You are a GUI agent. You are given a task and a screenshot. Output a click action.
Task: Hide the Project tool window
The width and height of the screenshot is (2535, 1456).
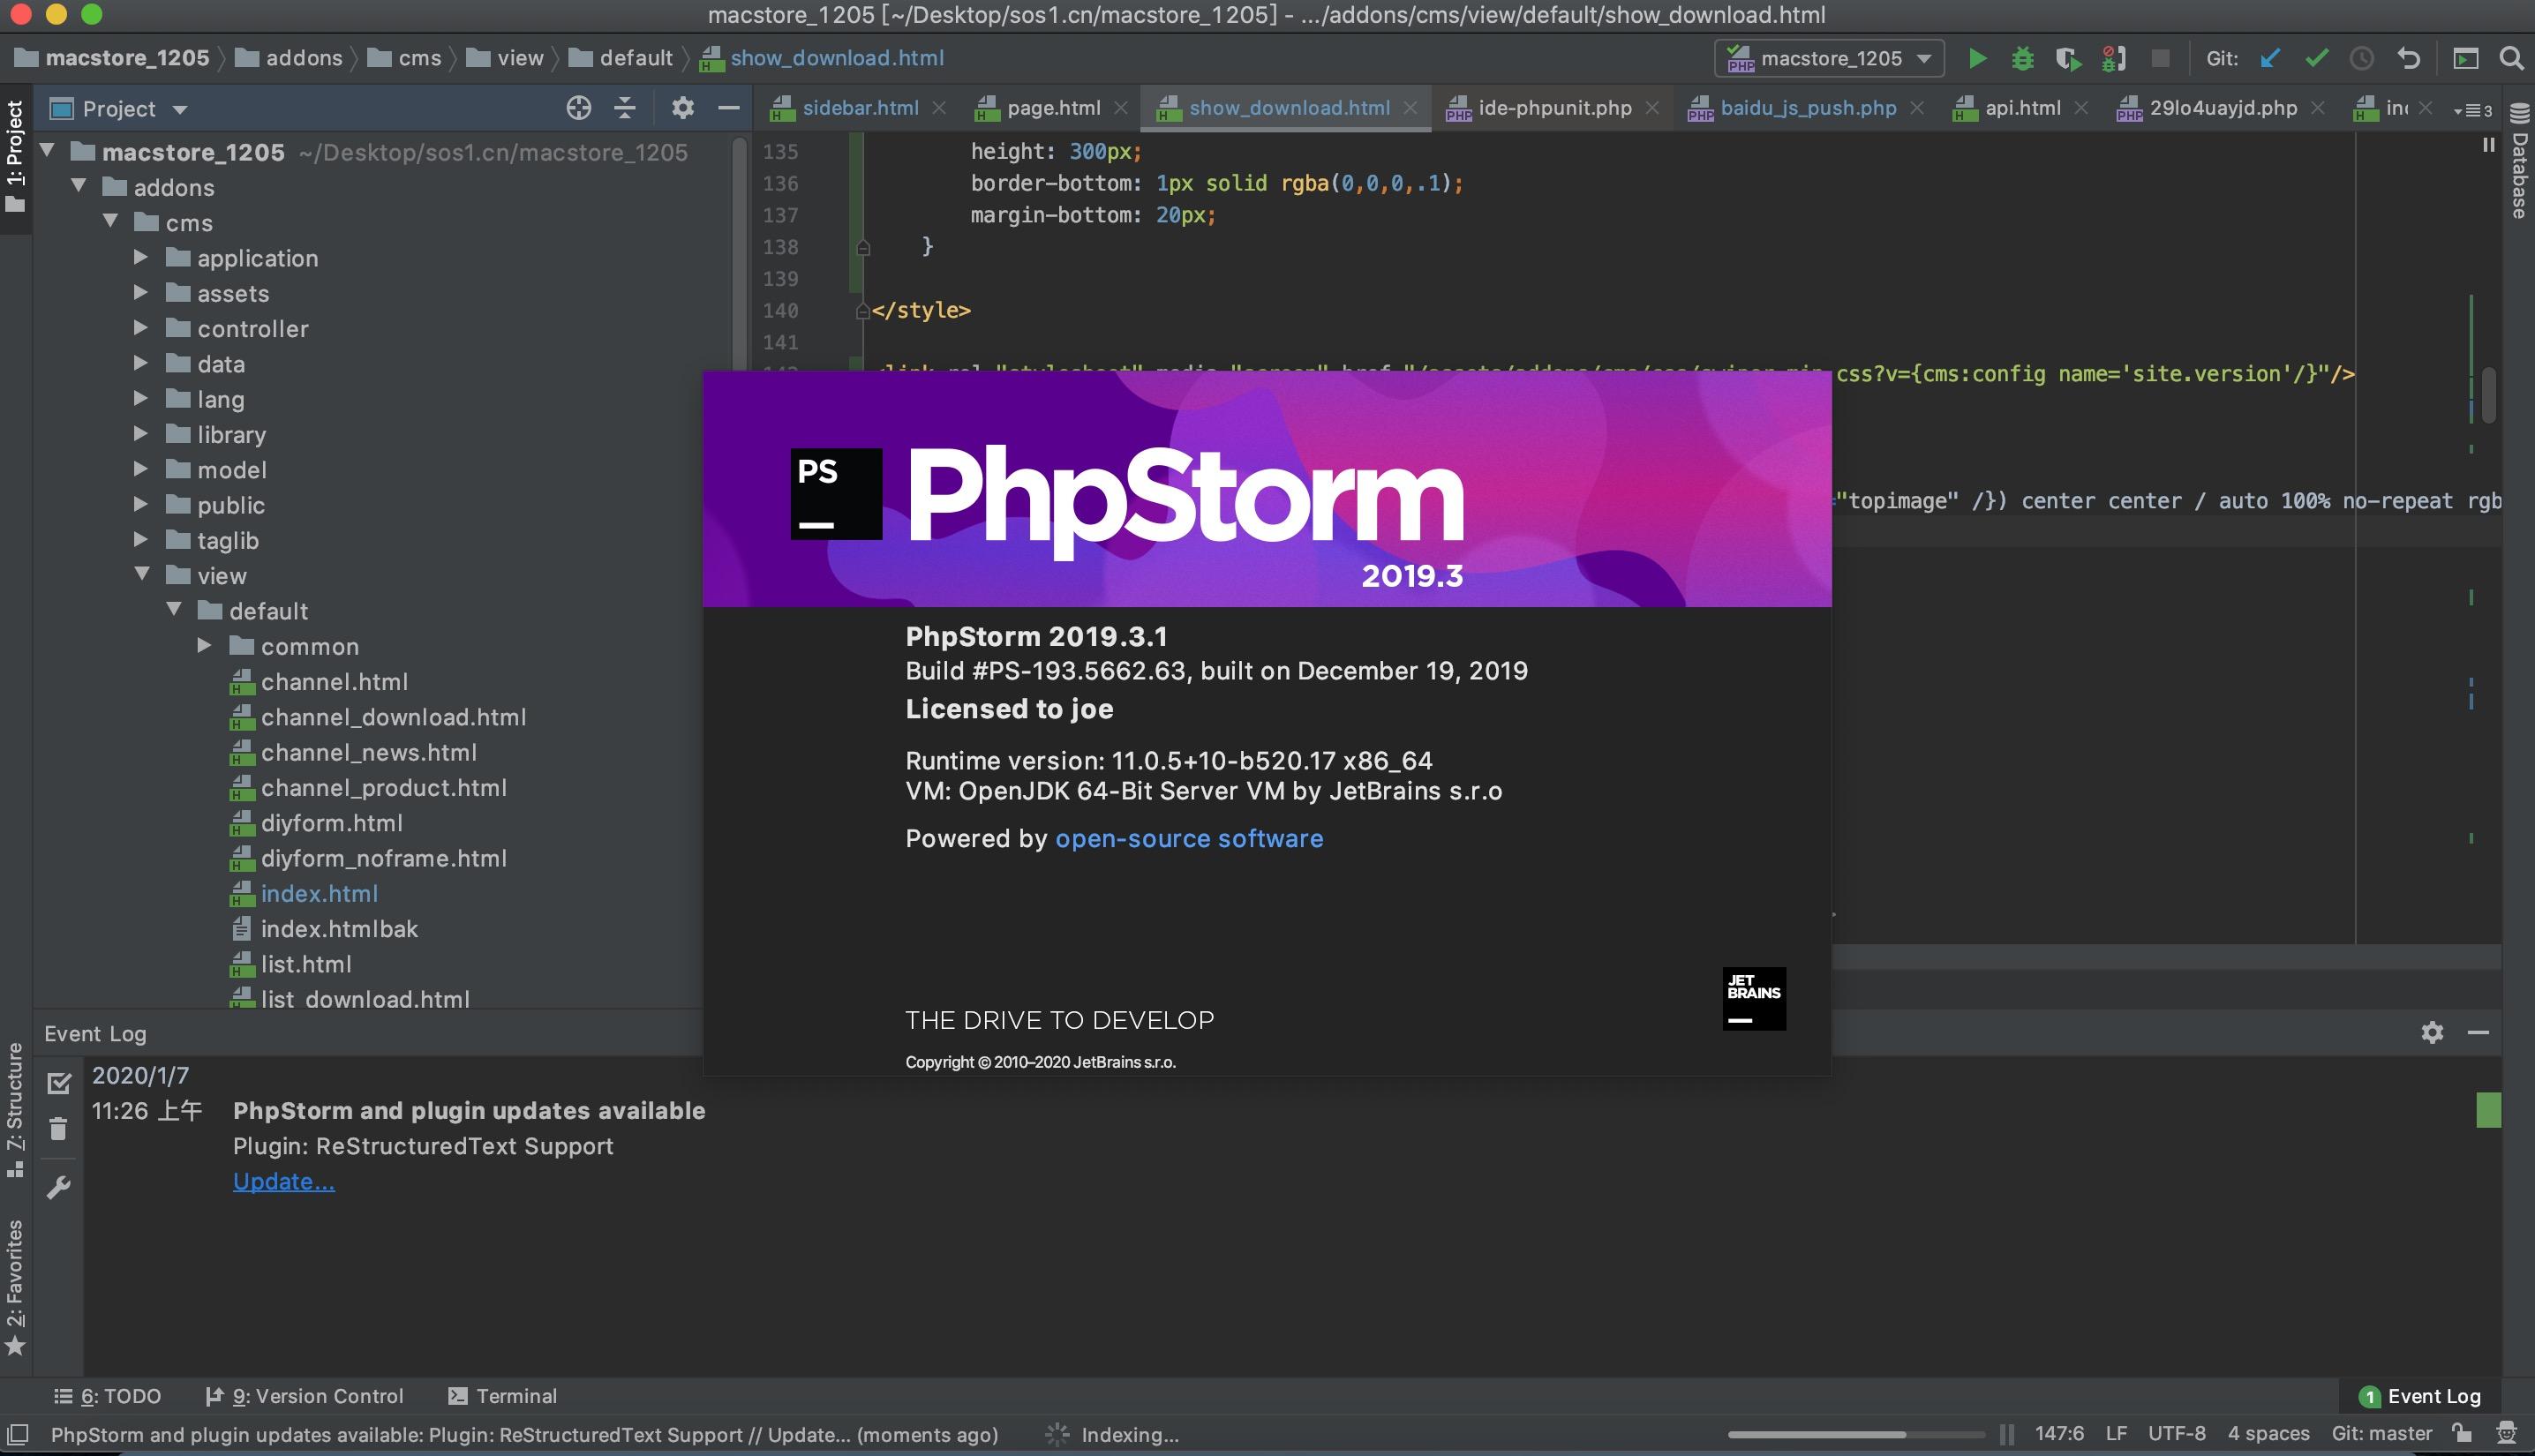tap(729, 108)
